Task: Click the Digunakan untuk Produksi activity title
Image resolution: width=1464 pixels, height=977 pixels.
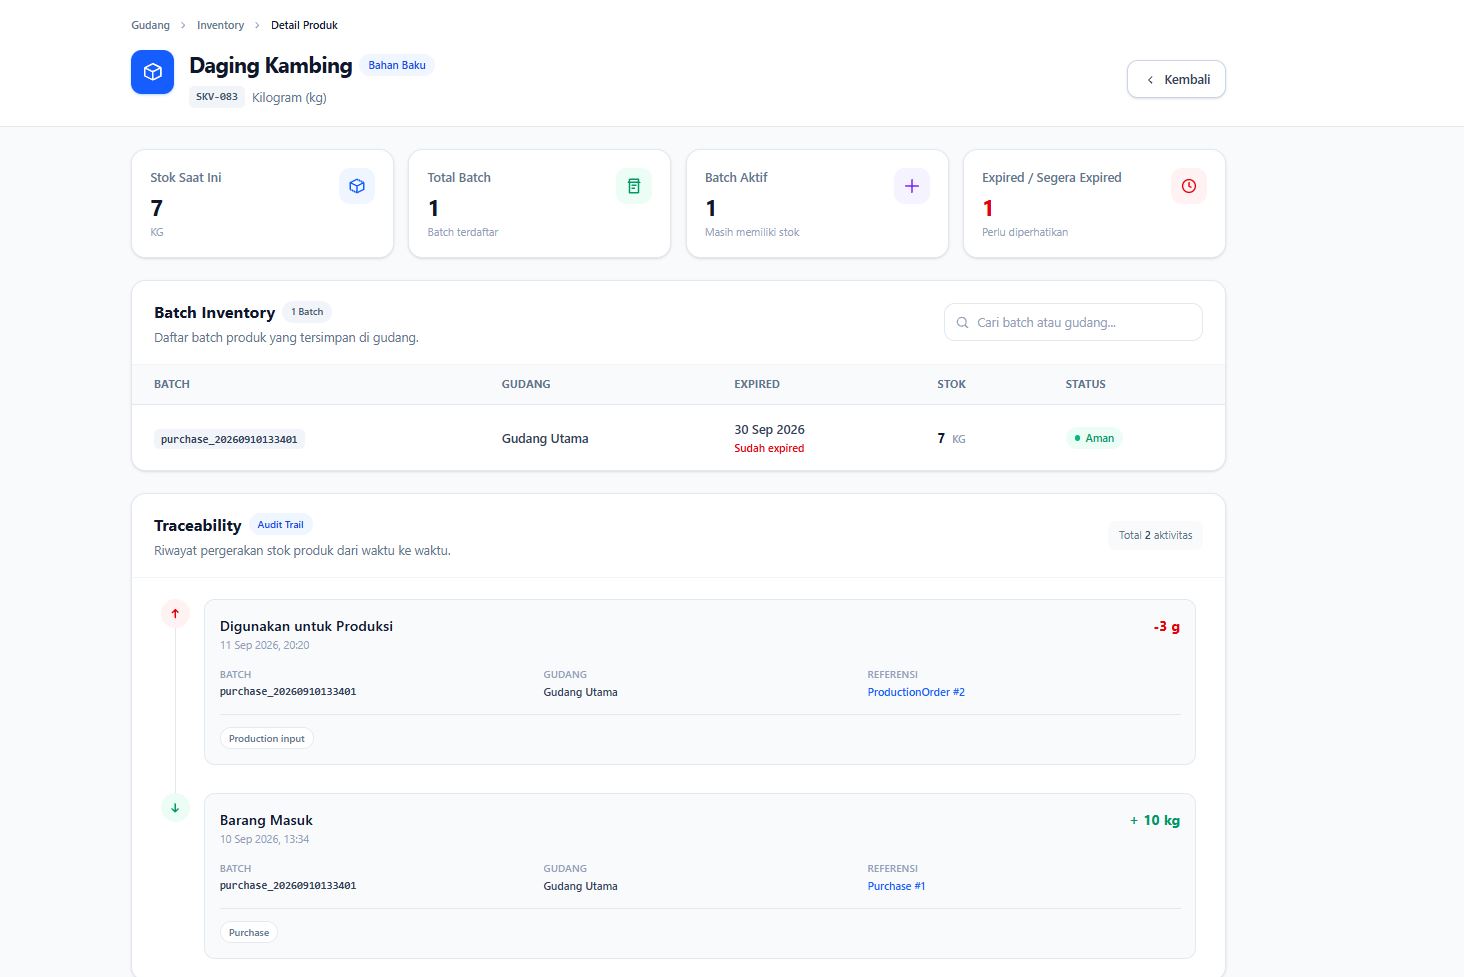Action: tap(306, 626)
